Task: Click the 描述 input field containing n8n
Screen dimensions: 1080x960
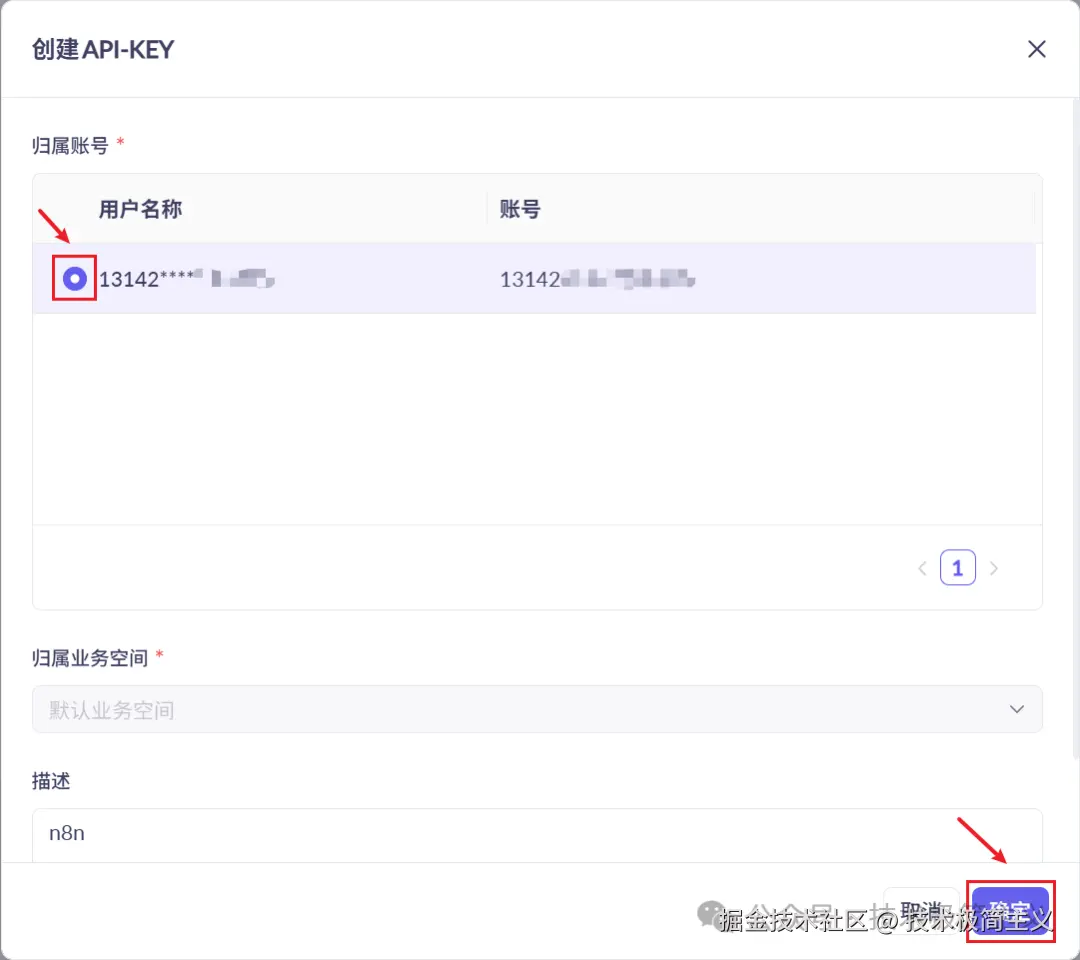Action: pos(537,835)
